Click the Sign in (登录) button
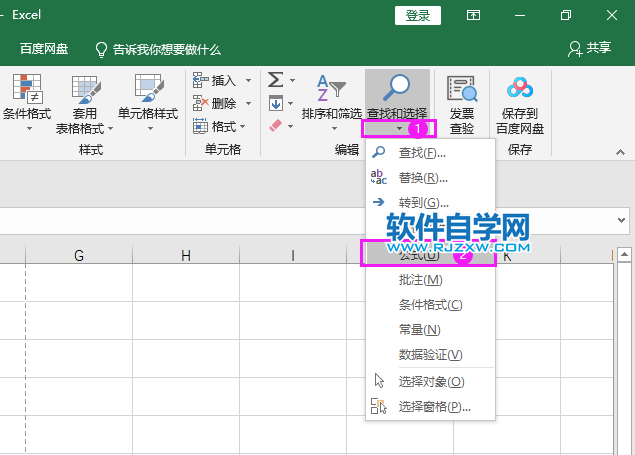635x455 pixels. (x=418, y=15)
